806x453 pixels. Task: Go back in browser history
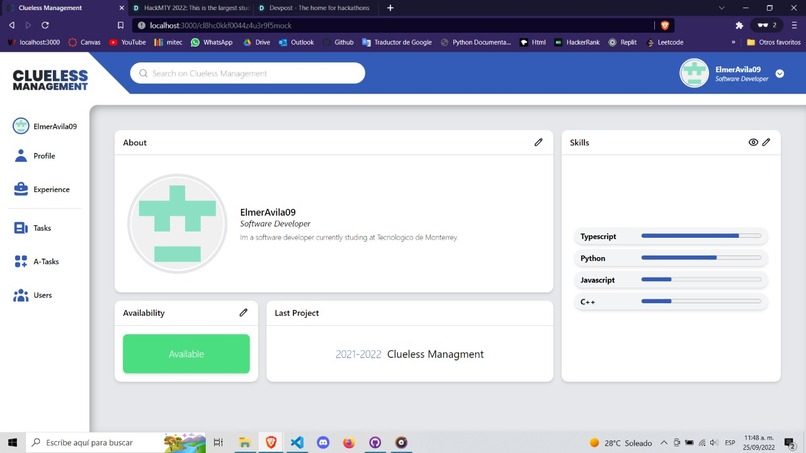click(12, 25)
